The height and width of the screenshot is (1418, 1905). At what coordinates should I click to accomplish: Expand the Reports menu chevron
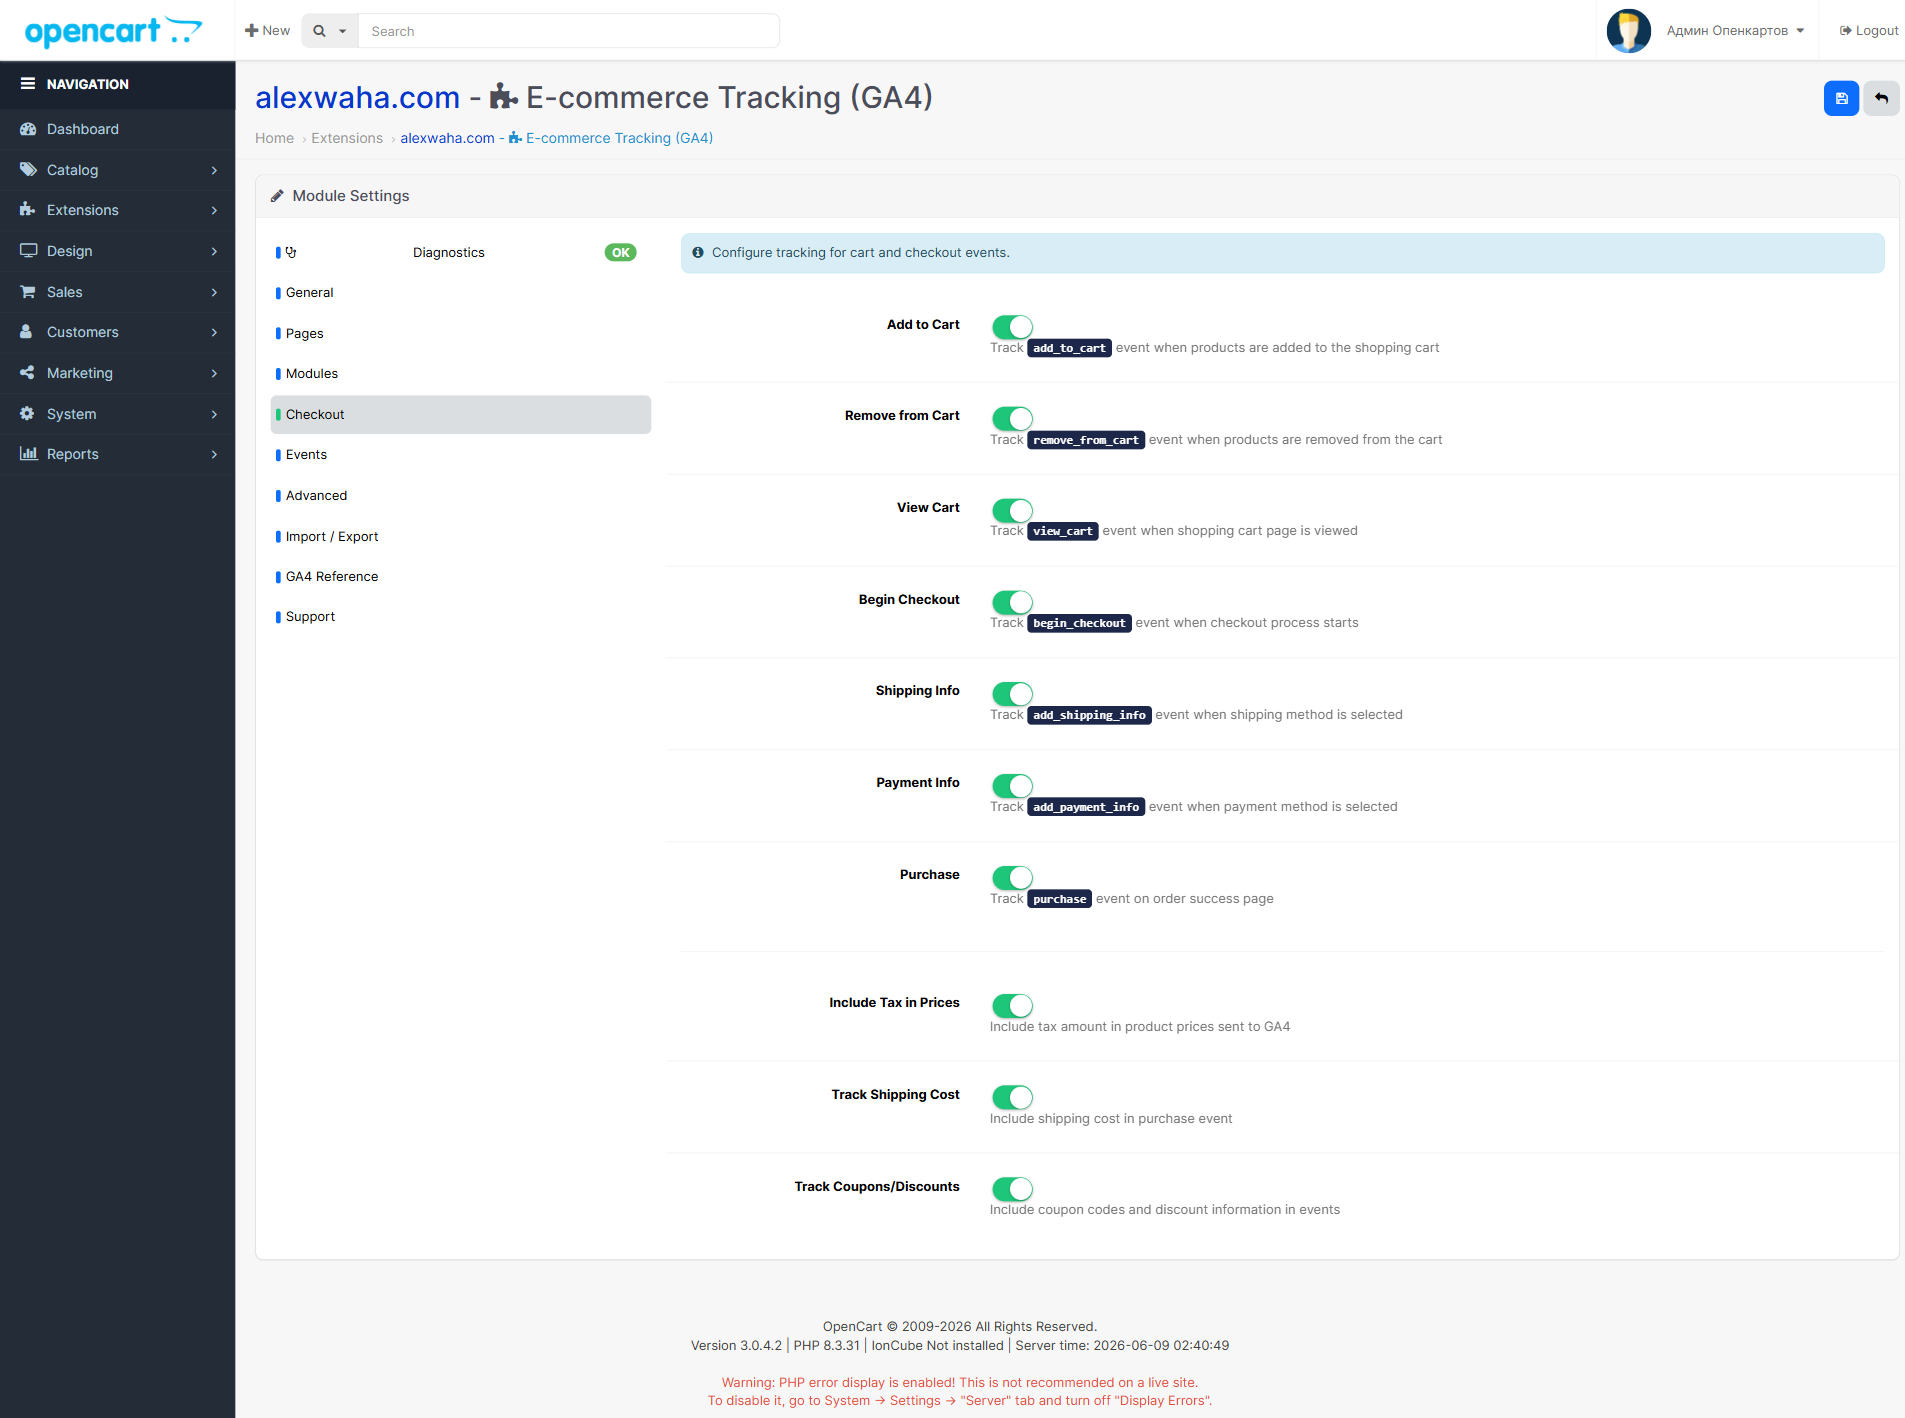214,454
